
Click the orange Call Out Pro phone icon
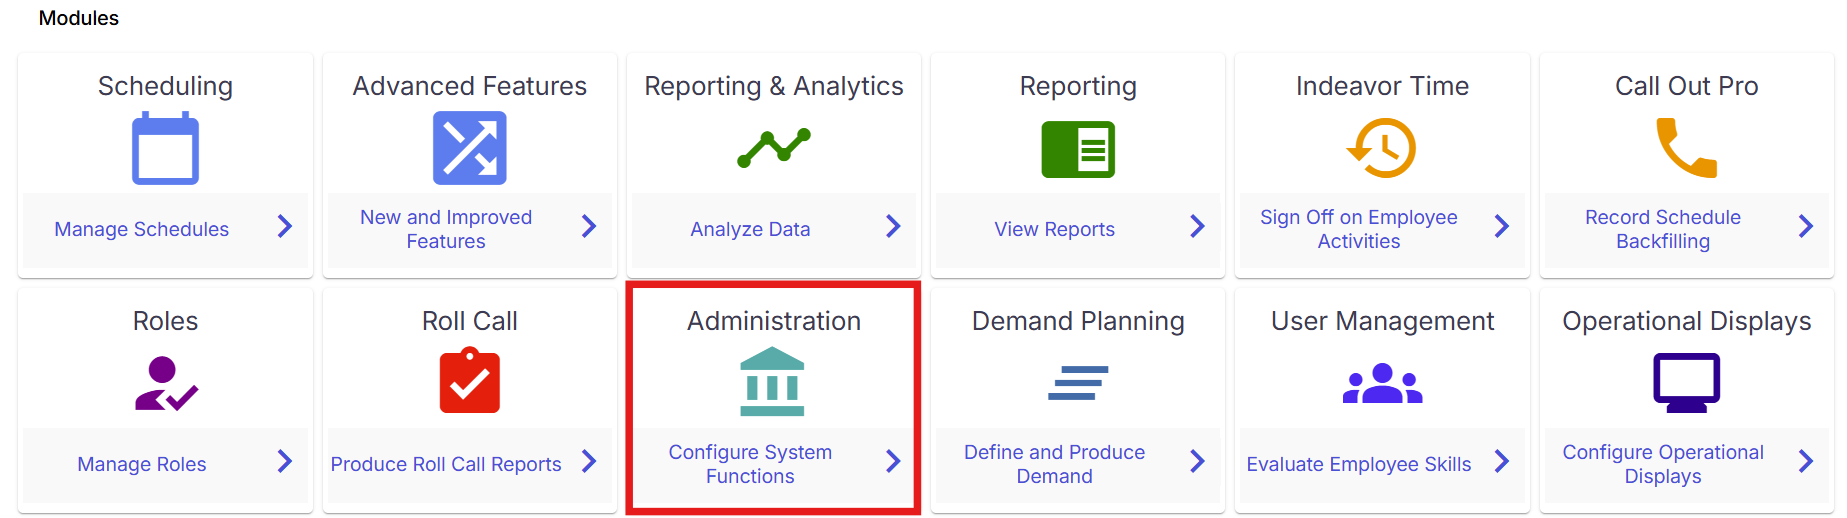[x=1686, y=148]
